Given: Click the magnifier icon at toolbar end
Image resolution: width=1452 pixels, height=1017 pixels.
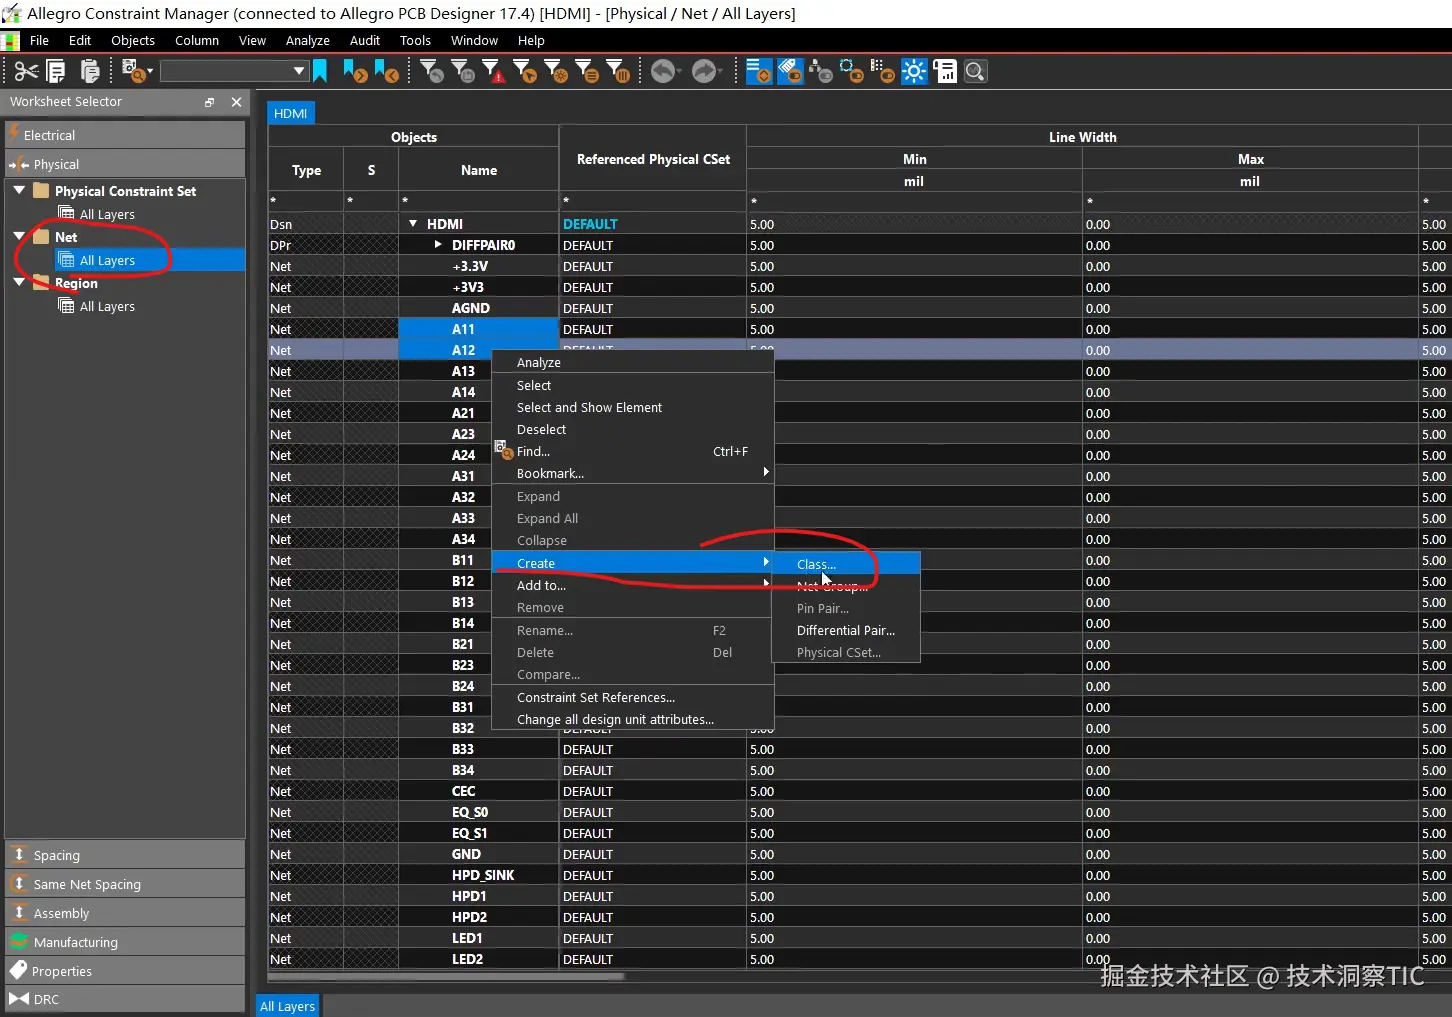Looking at the screenshot, I should 976,71.
